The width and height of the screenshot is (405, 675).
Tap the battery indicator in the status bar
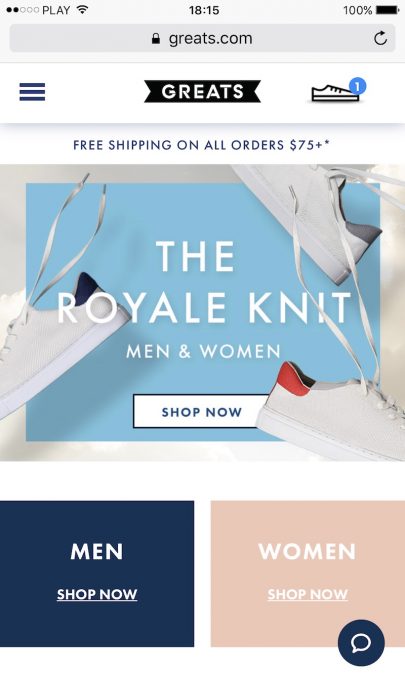point(387,9)
